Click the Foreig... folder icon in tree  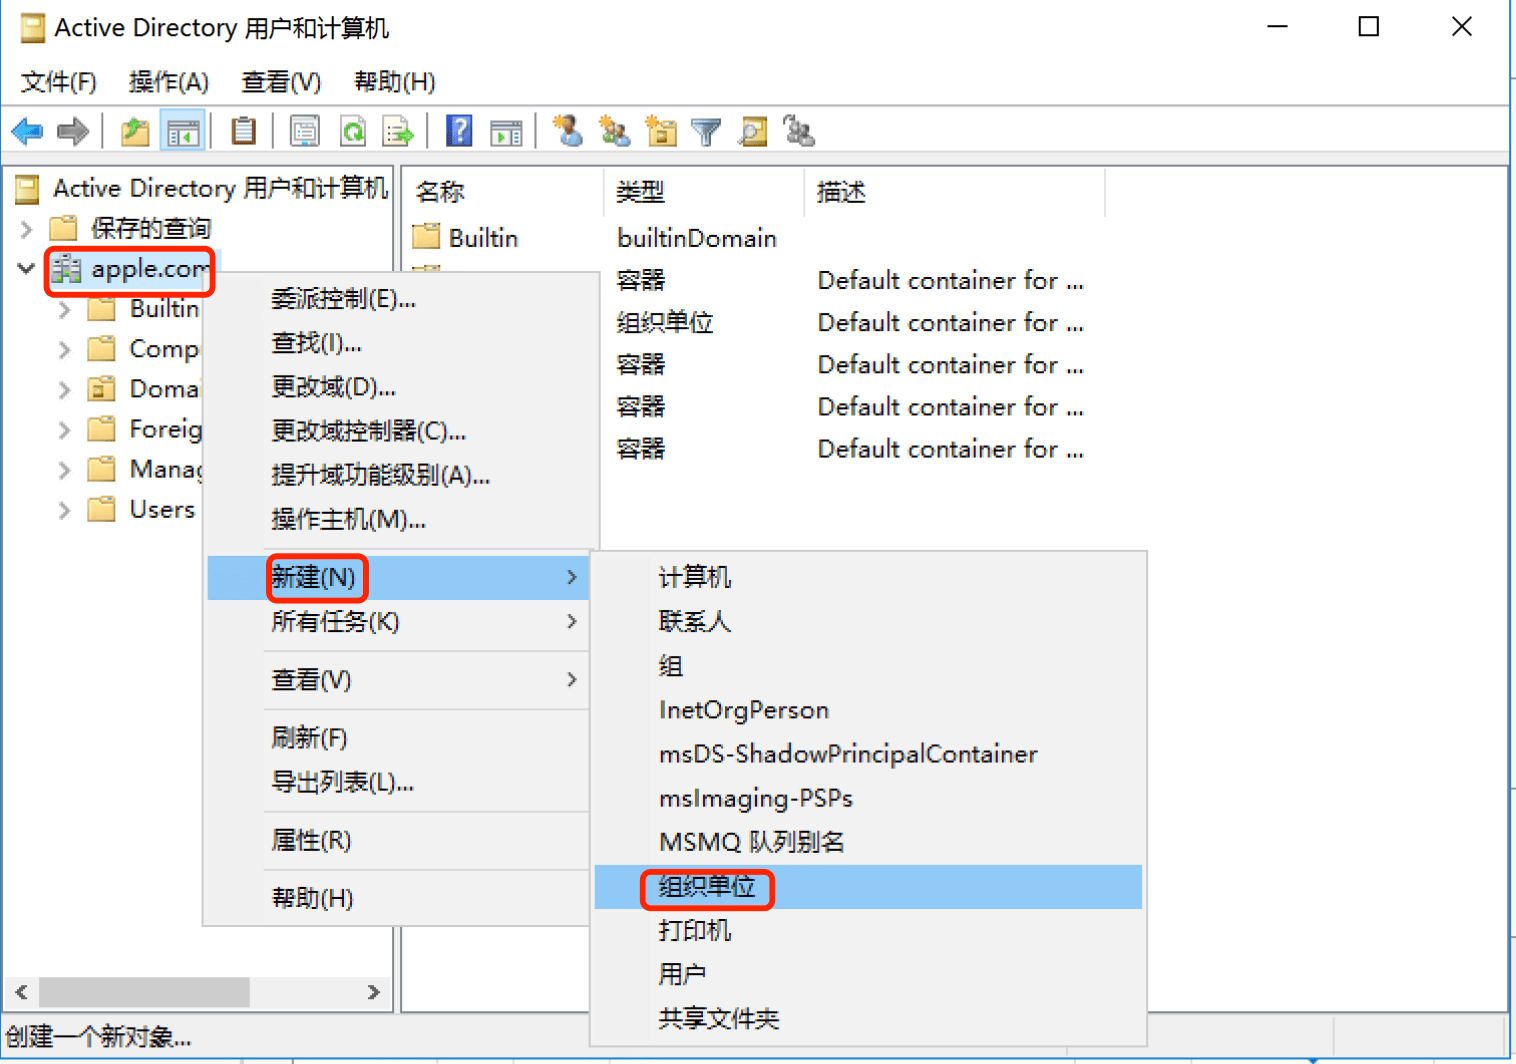tap(101, 429)
